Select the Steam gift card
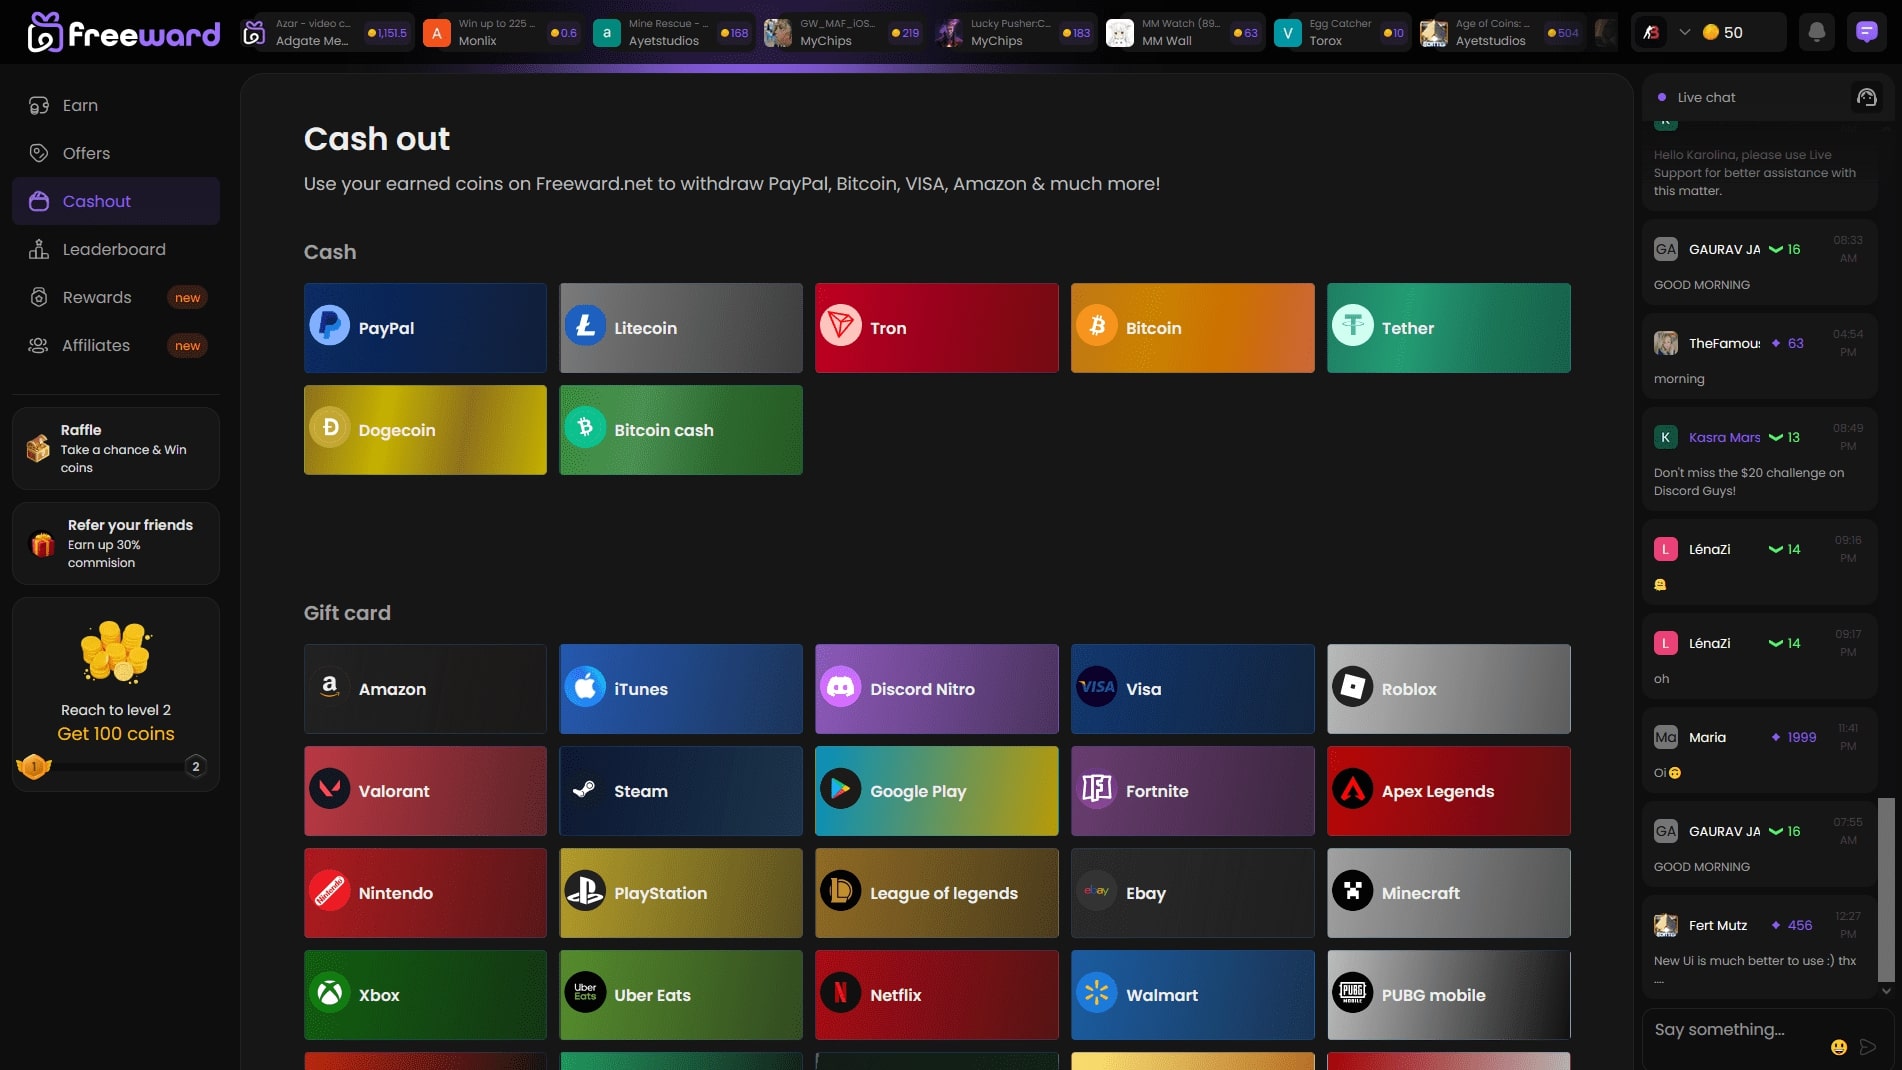Image resolution: width=1902 pixels, height=1070 pixels. 680,791
